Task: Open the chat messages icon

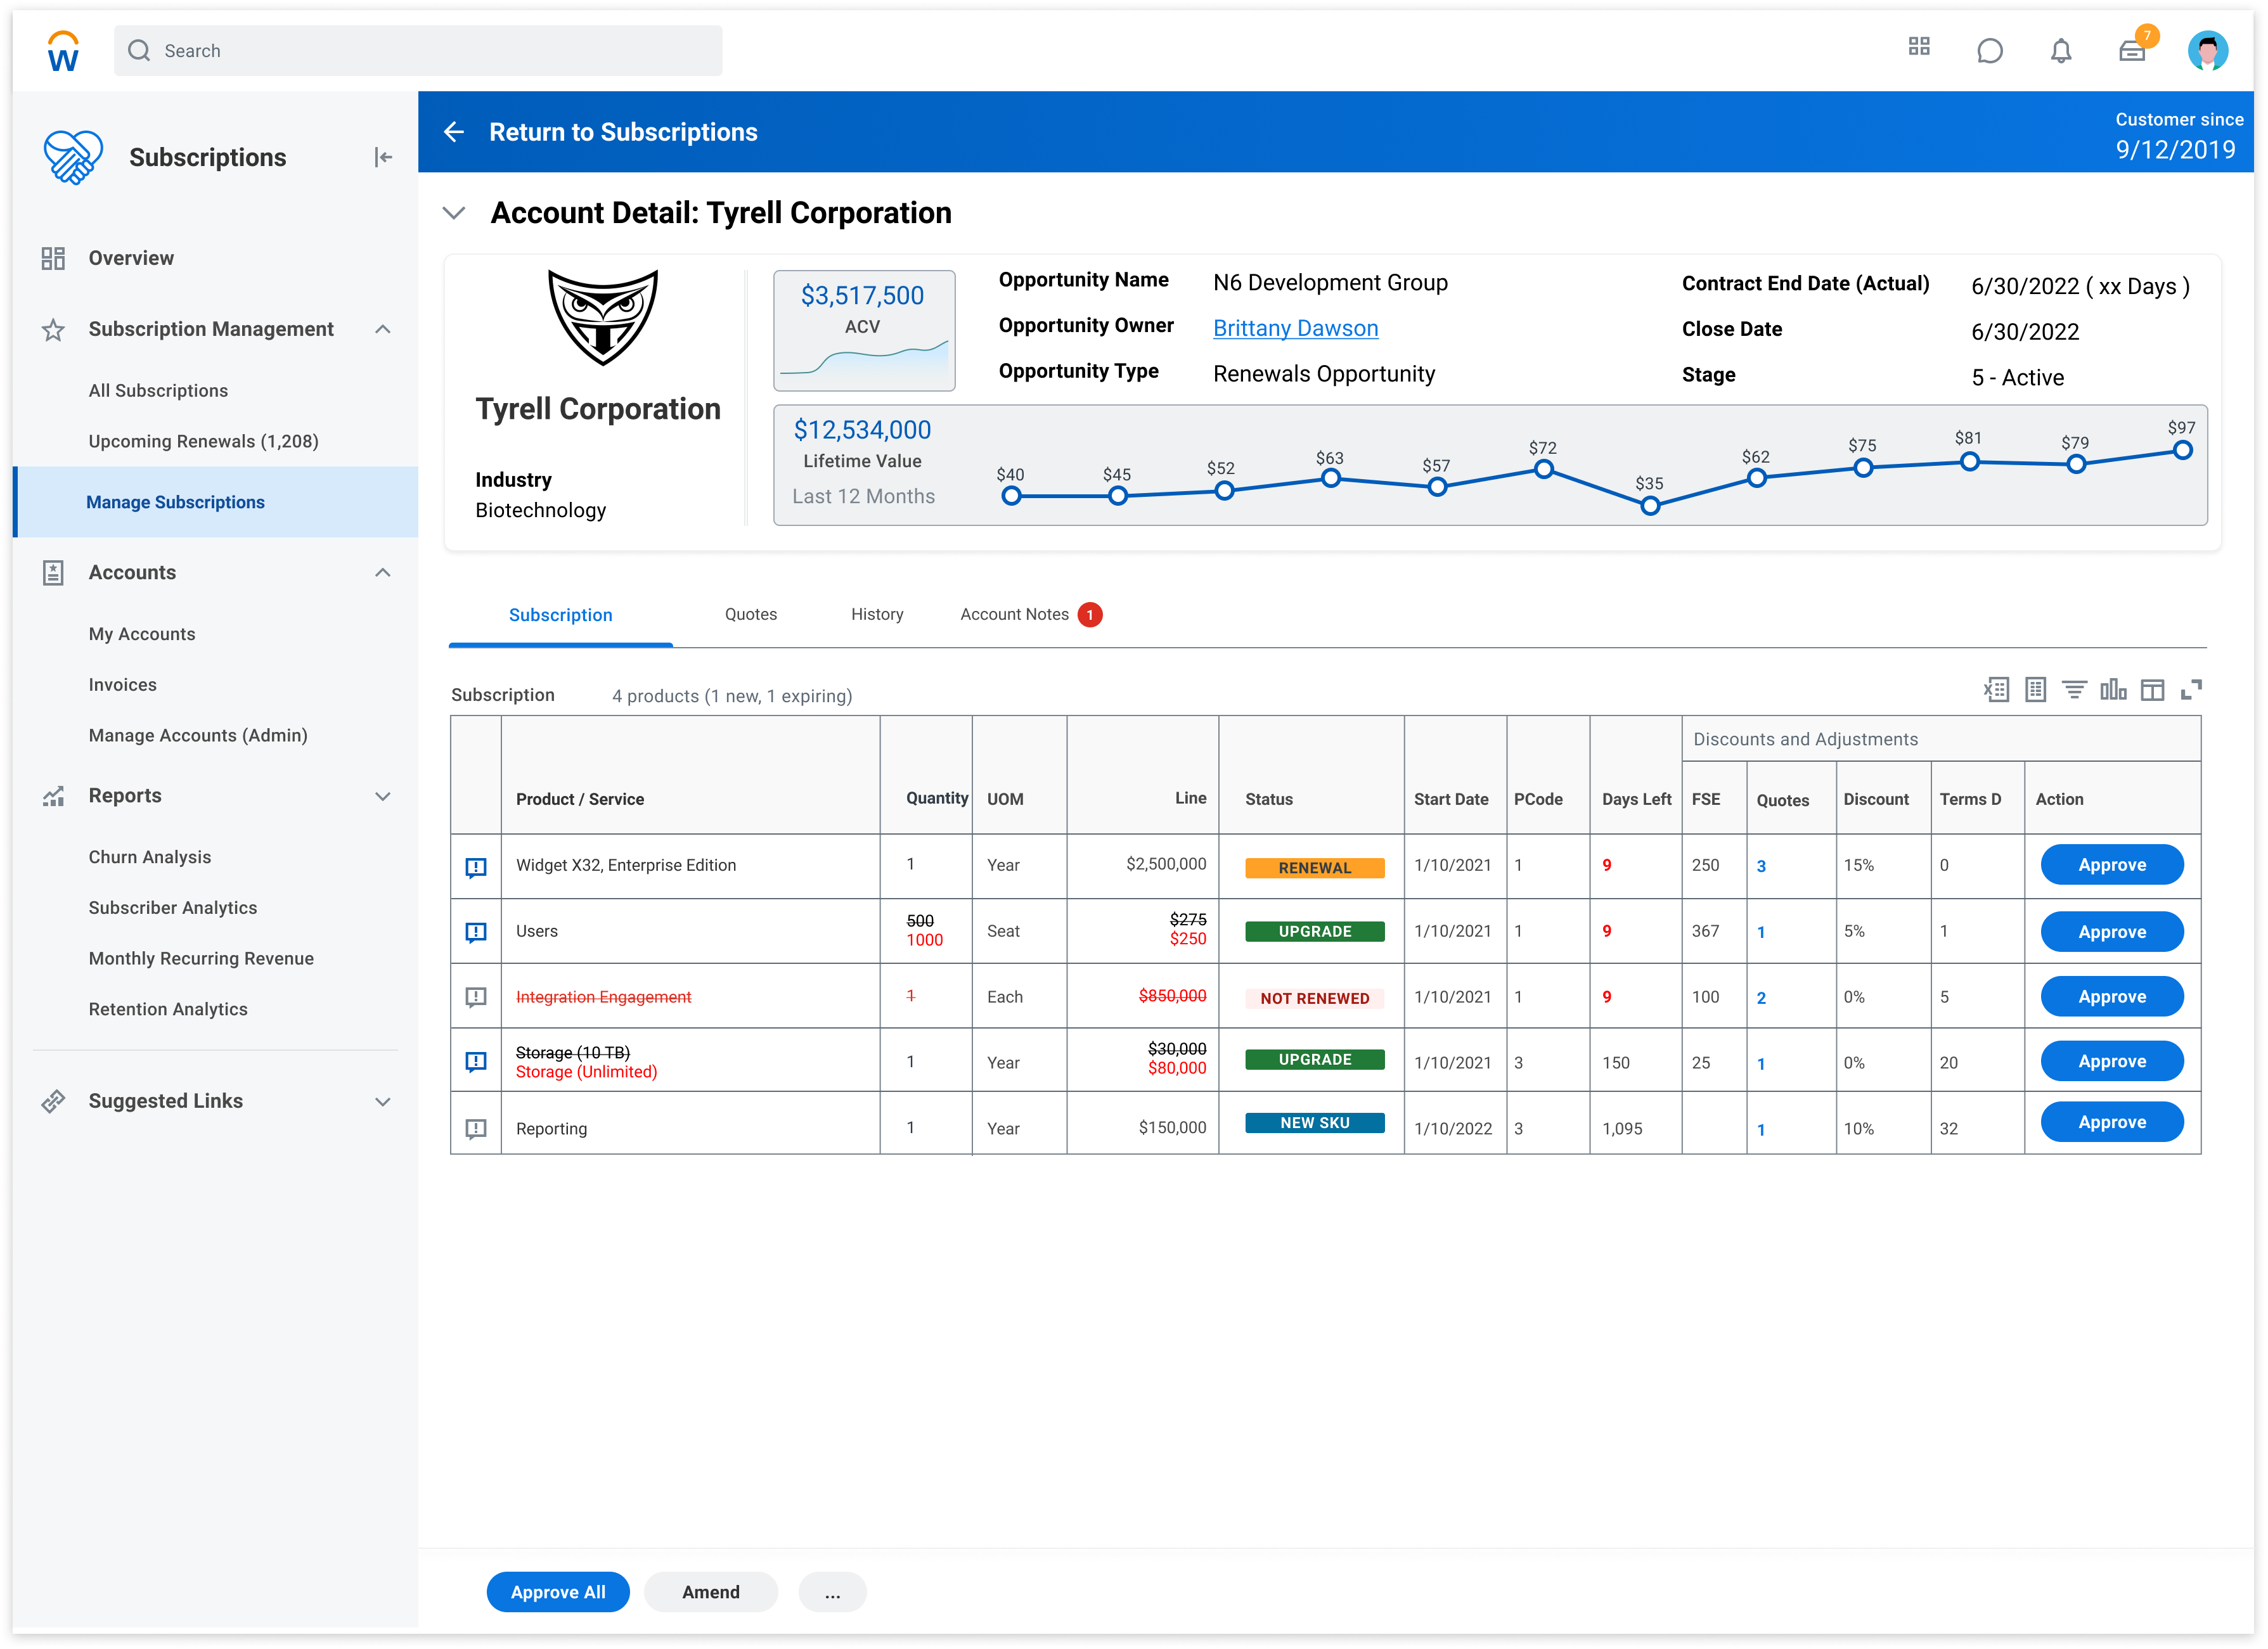Action: (x=1989, y=50)
